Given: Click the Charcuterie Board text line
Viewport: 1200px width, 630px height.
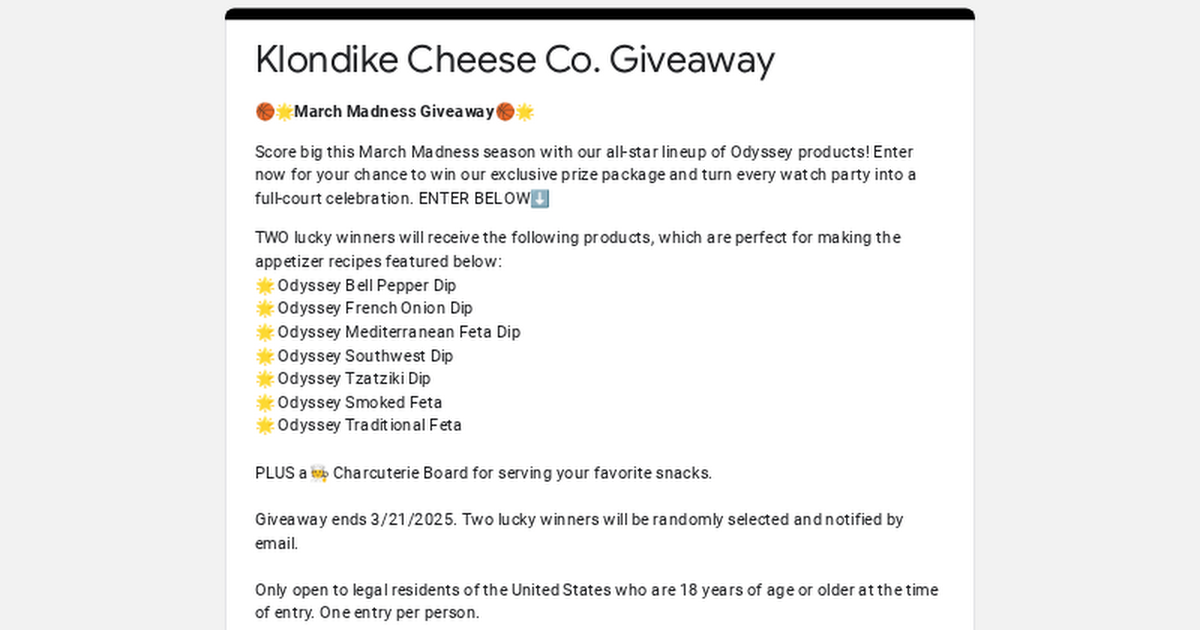Looking at the screenshot, I should pos(484,473).
